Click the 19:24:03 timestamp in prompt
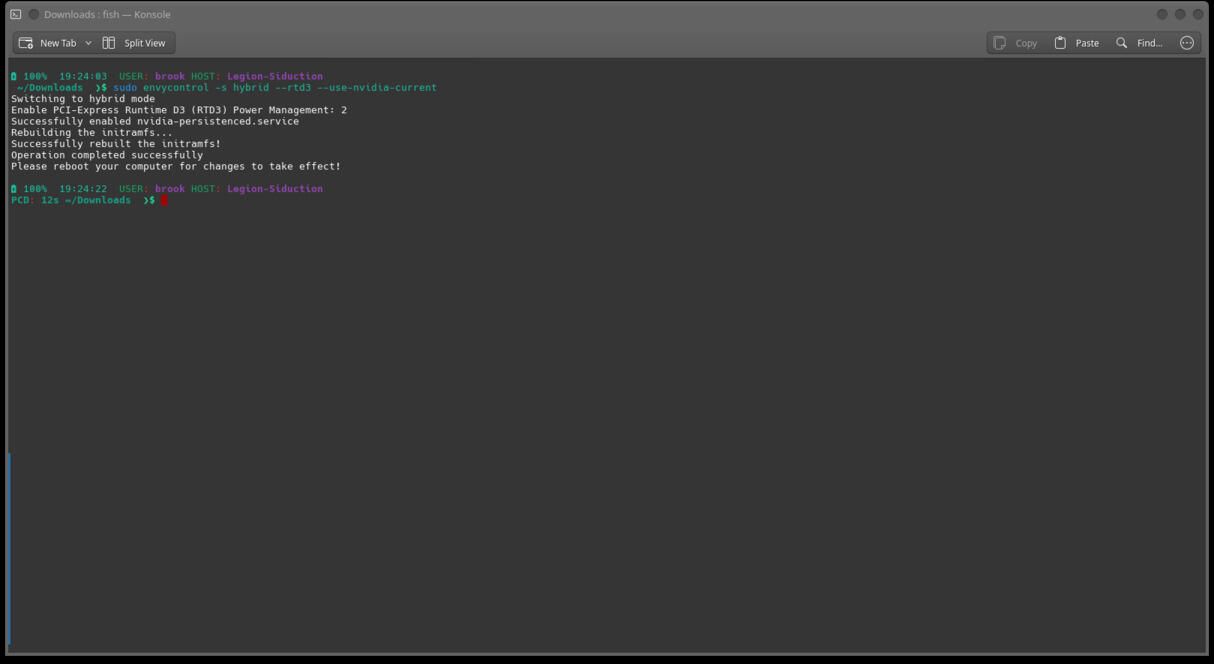Image resolution: width=1214 pixels, height=664 pixels. [83, 76]
